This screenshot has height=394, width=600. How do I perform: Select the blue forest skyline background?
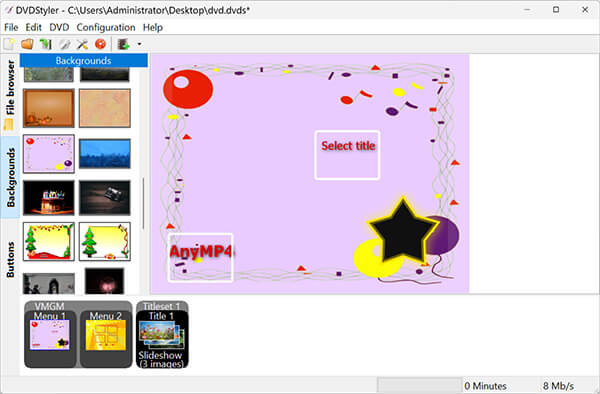pos(105,154)
